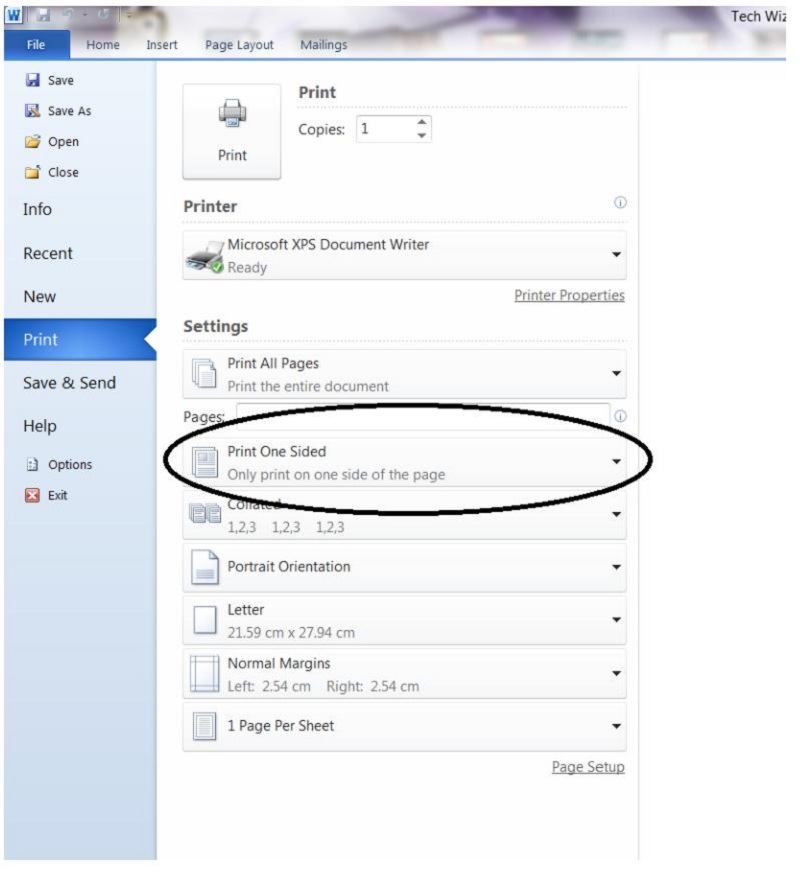The image size is (800, 874).
Task: Select New in the backstage sidebar
Action: click(x=40, y=297)
